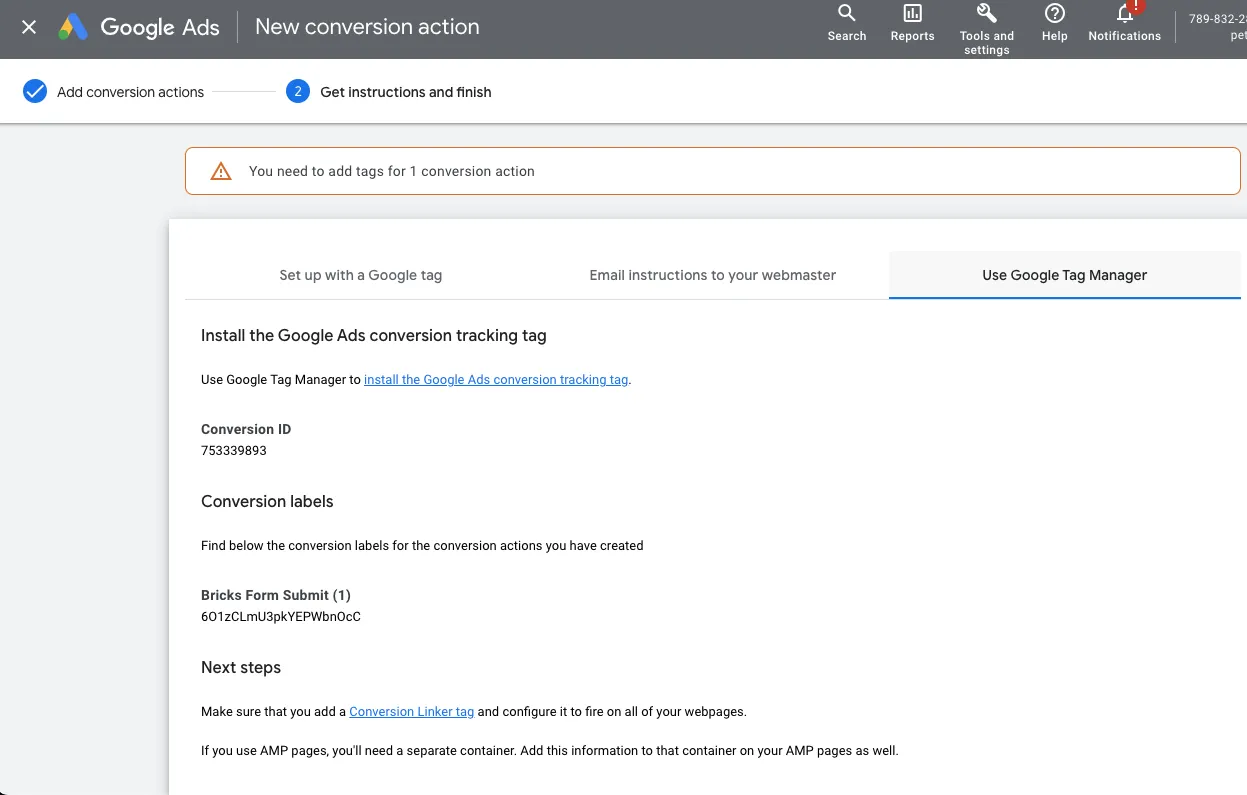Open the Notifications bell

pyautogui.click(x=1122, y=22)
